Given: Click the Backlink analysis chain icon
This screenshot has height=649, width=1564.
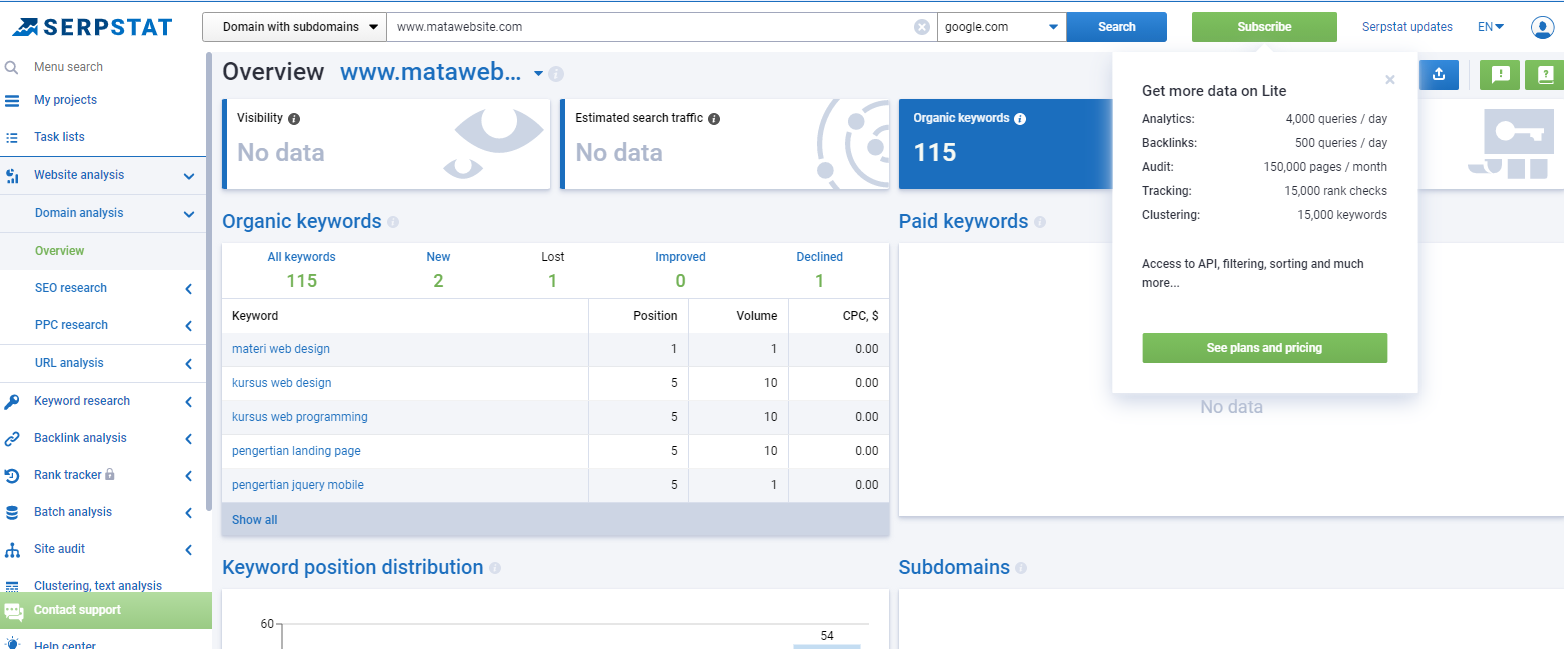Looking at the screenshot, I should coord(12,438).
